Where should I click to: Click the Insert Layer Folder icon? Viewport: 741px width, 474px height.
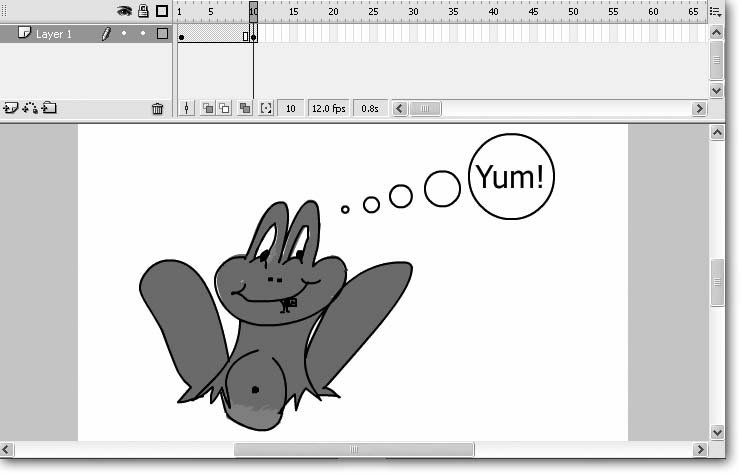tap(49, 108)
